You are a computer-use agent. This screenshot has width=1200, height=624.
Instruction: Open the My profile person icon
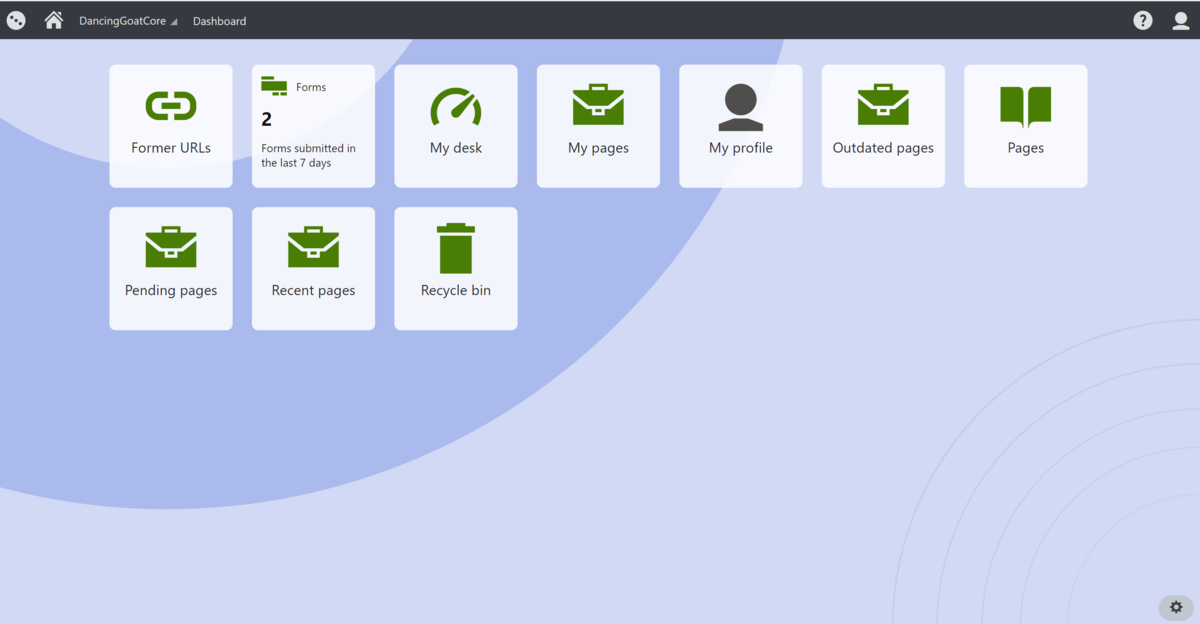pos(741,107)
